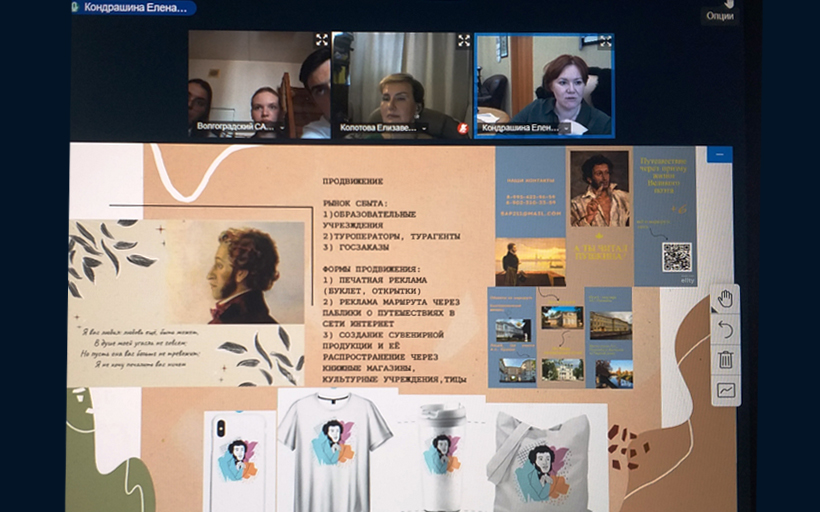Click the microphone icon beside Кондрашина Елена
820x512 pixels.
(76, 7)
